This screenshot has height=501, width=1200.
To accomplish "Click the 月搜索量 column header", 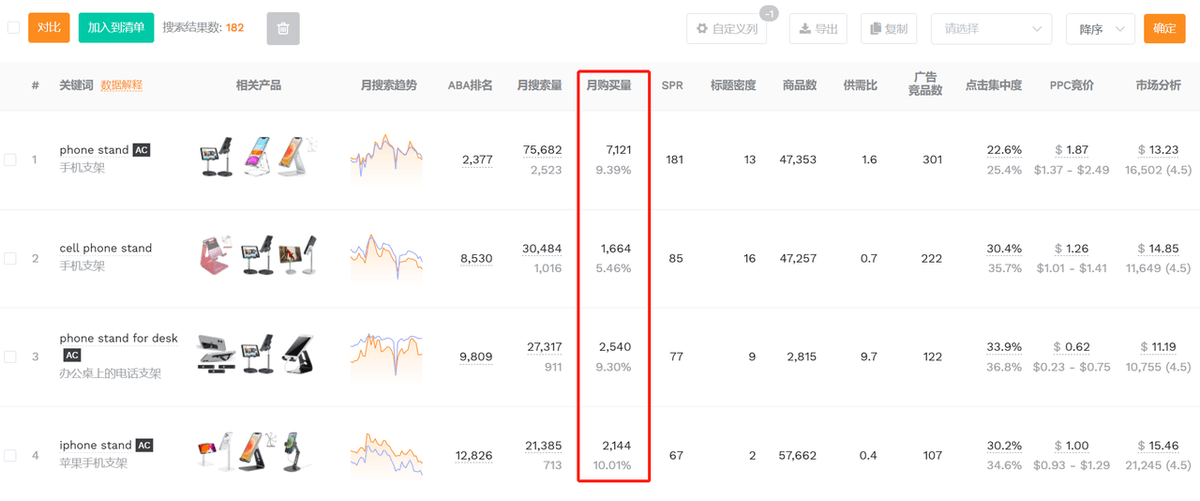I will pyautogui.click(x=539, y=86).
